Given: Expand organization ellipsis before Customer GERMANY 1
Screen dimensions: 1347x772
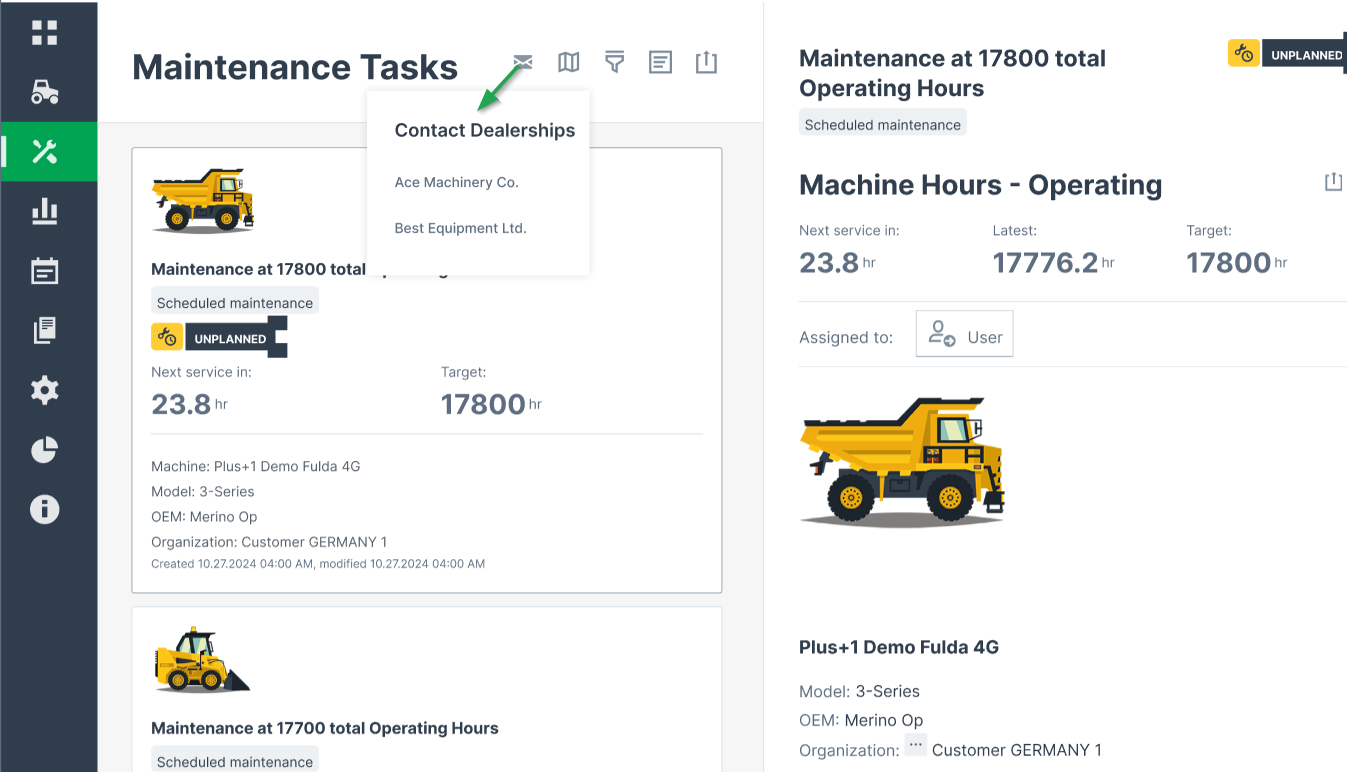Looking at the screenshot, I should click(915, 747).
